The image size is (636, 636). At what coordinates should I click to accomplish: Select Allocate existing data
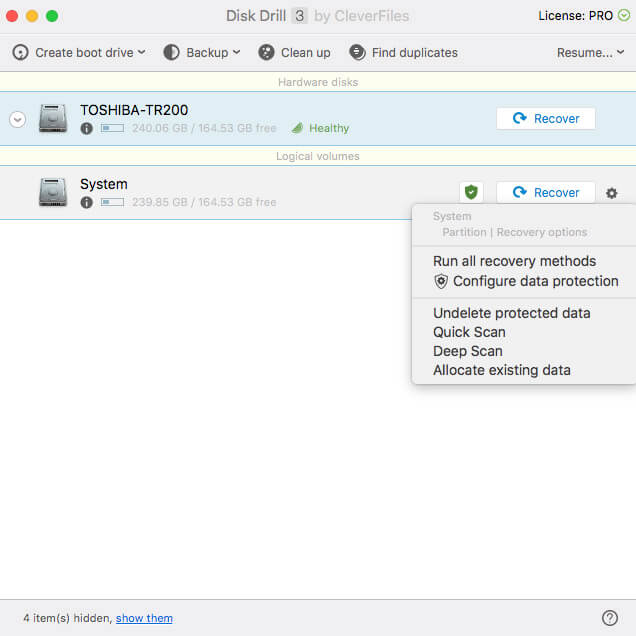tap(502, 370)
